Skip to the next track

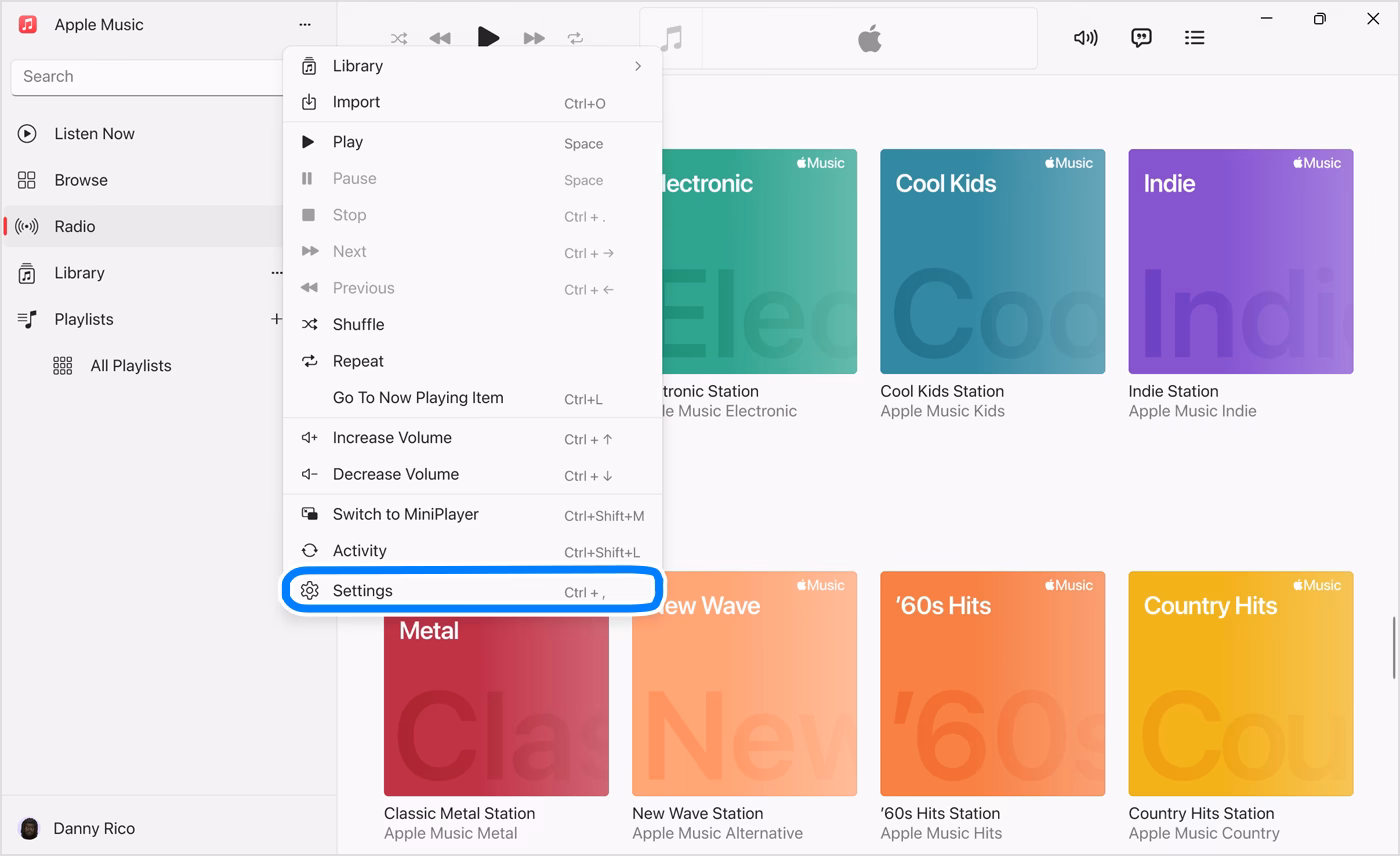tap(534, 37)
